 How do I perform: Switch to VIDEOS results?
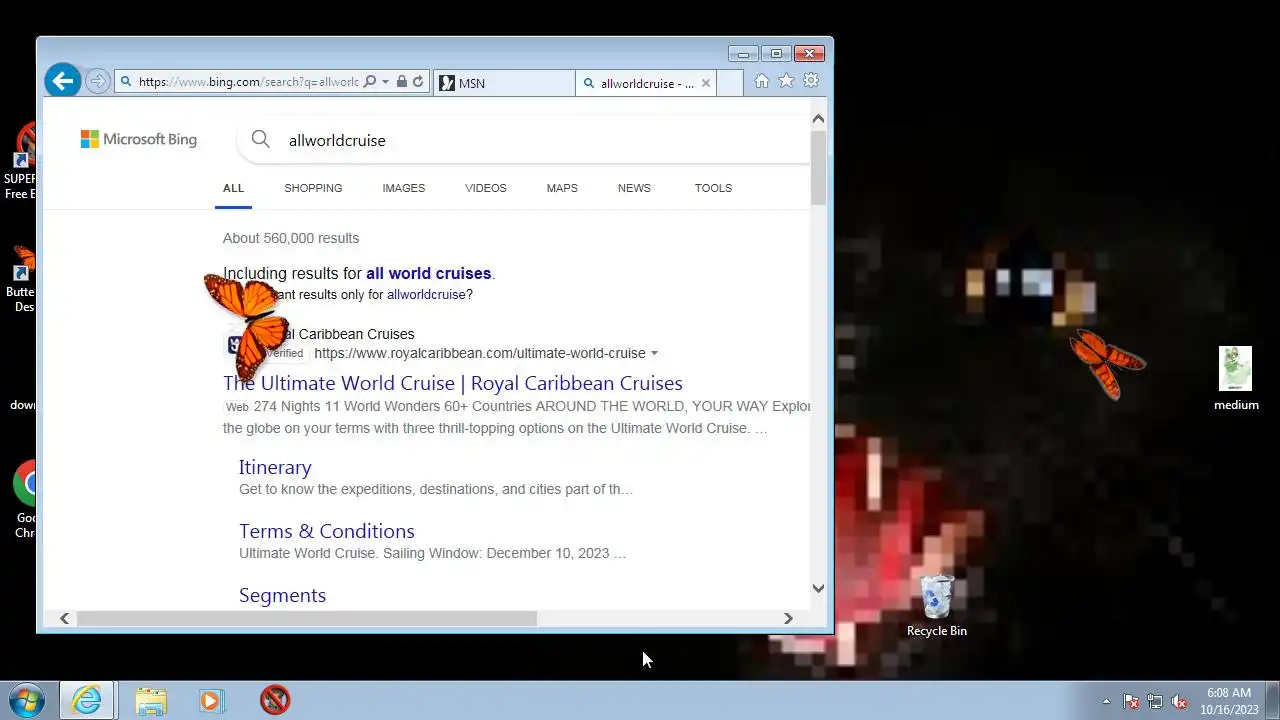point(485,188)
